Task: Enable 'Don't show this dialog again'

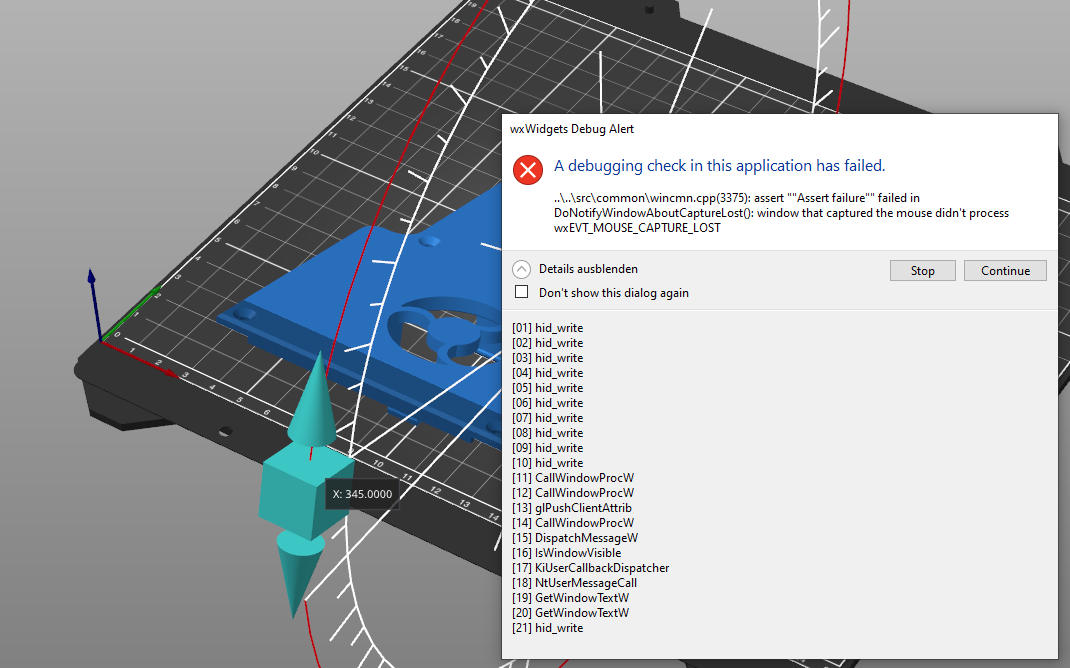Action: coord(521,291)
